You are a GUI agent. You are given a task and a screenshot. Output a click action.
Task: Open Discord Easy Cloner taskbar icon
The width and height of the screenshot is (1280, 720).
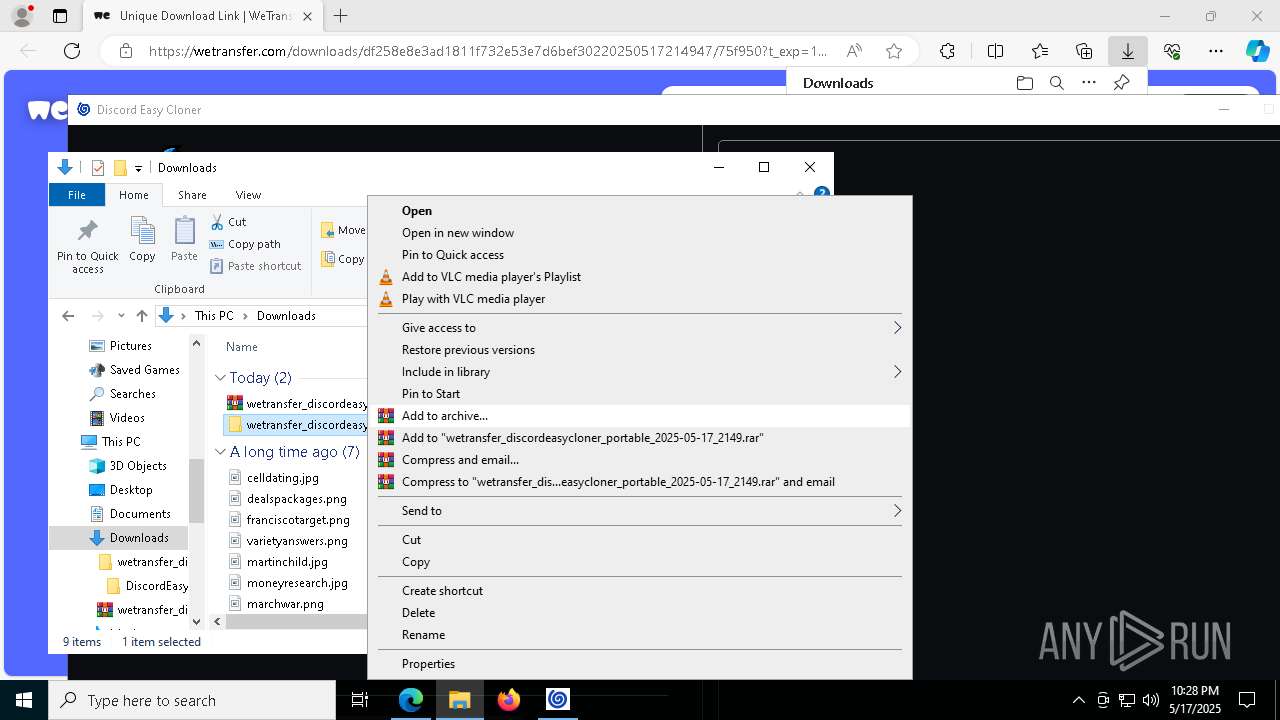557,700
